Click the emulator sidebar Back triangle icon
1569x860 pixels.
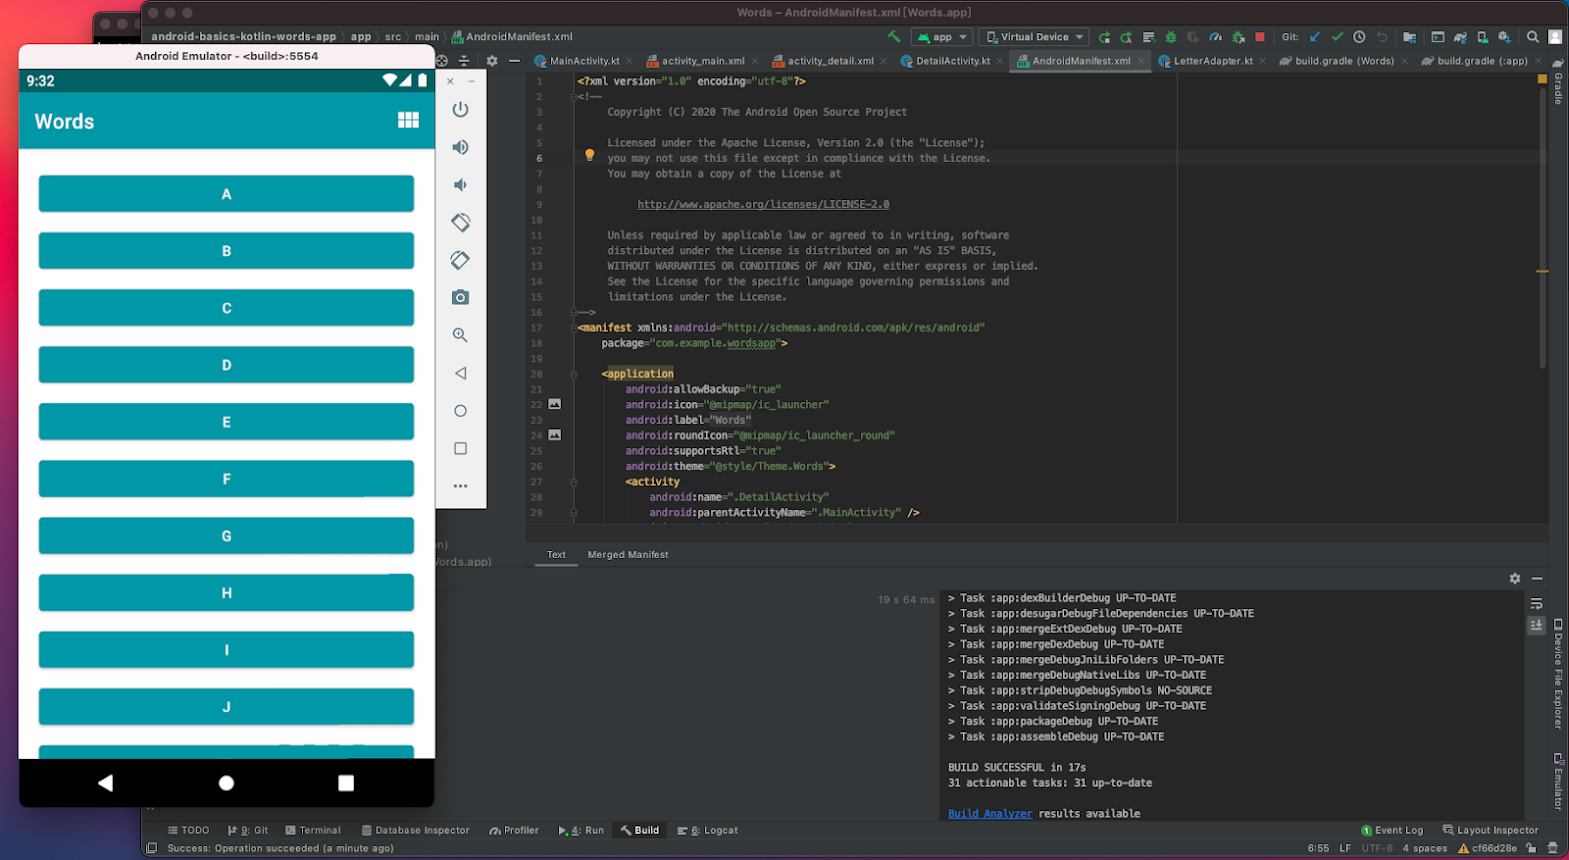460,373
